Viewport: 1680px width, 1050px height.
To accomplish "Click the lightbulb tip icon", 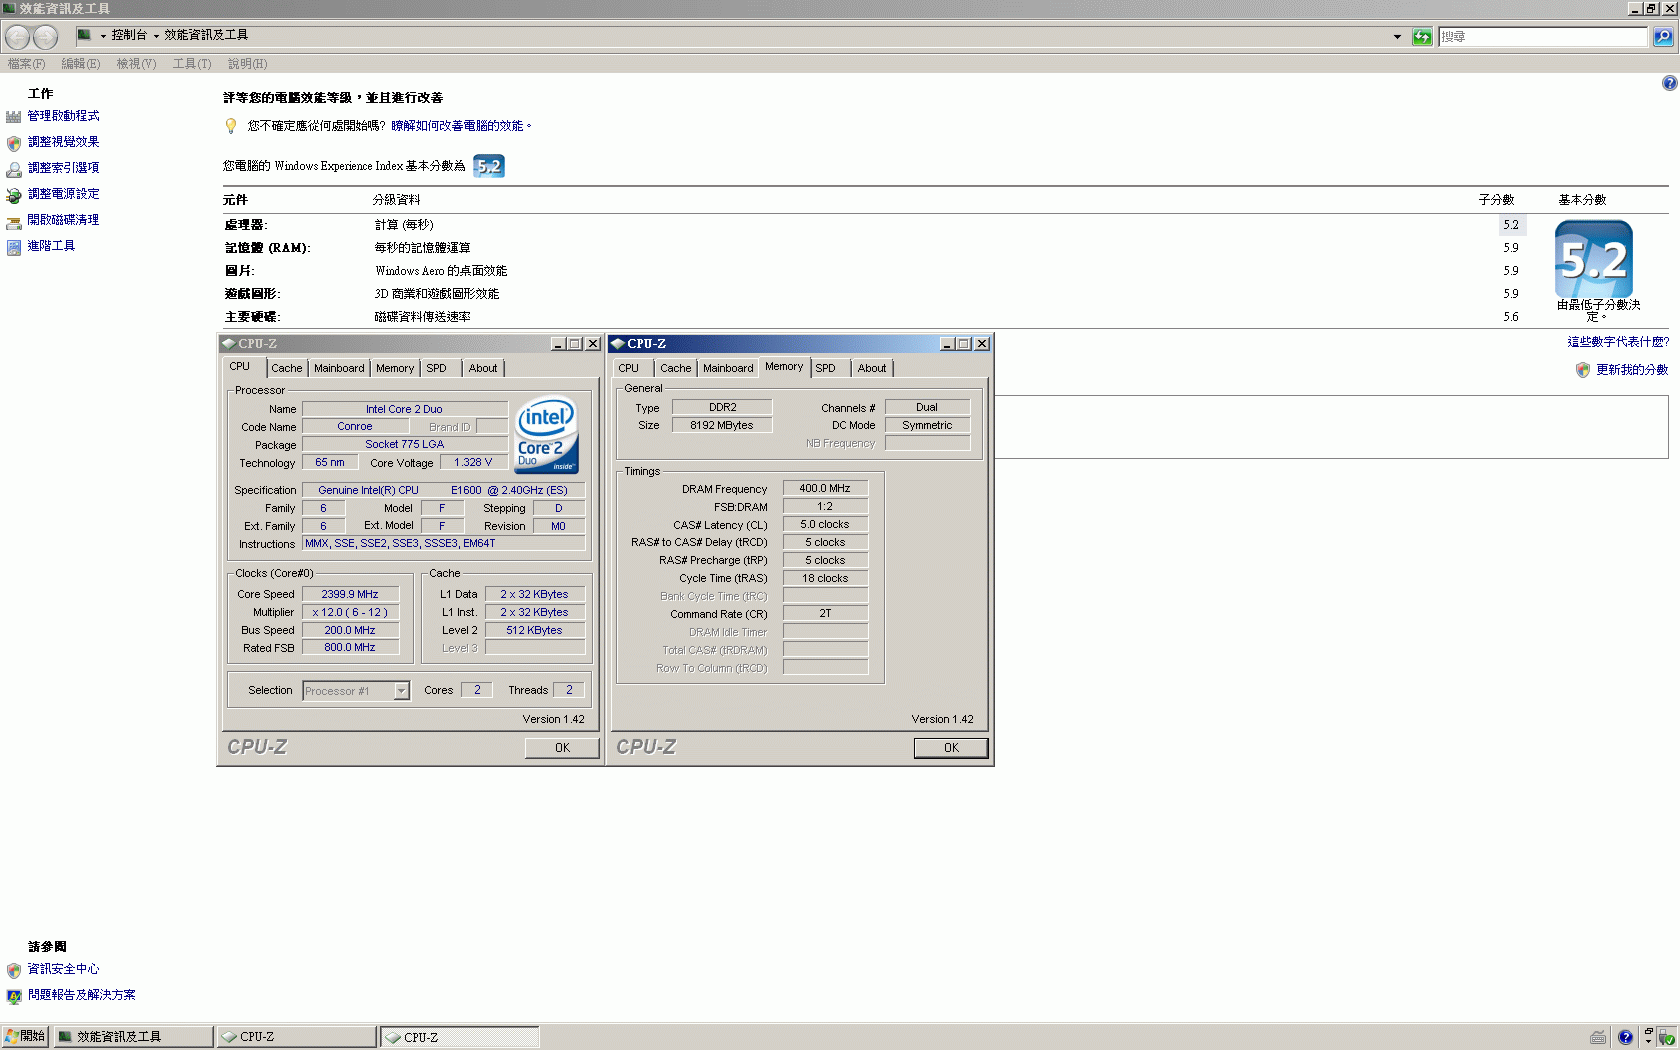I will tap(231, 126).
